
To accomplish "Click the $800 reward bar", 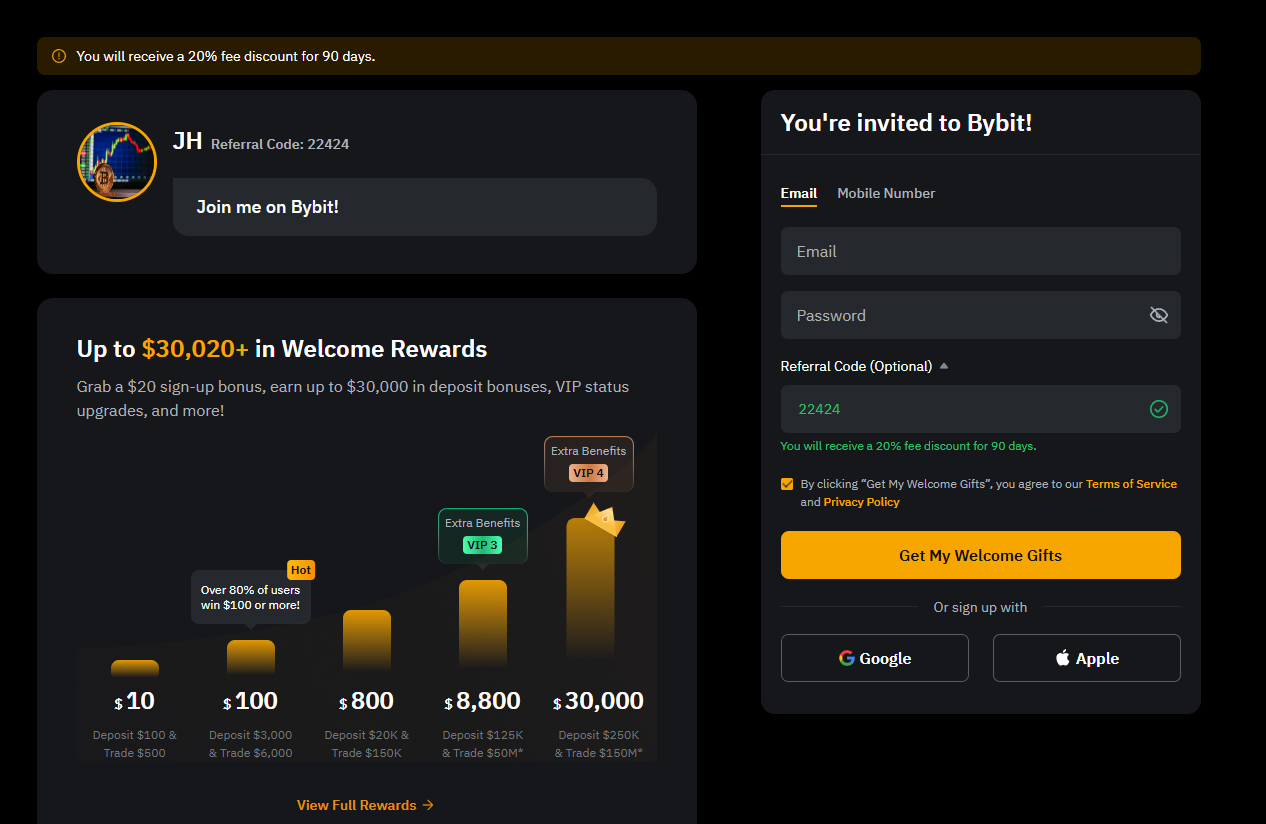I will 367,641.
